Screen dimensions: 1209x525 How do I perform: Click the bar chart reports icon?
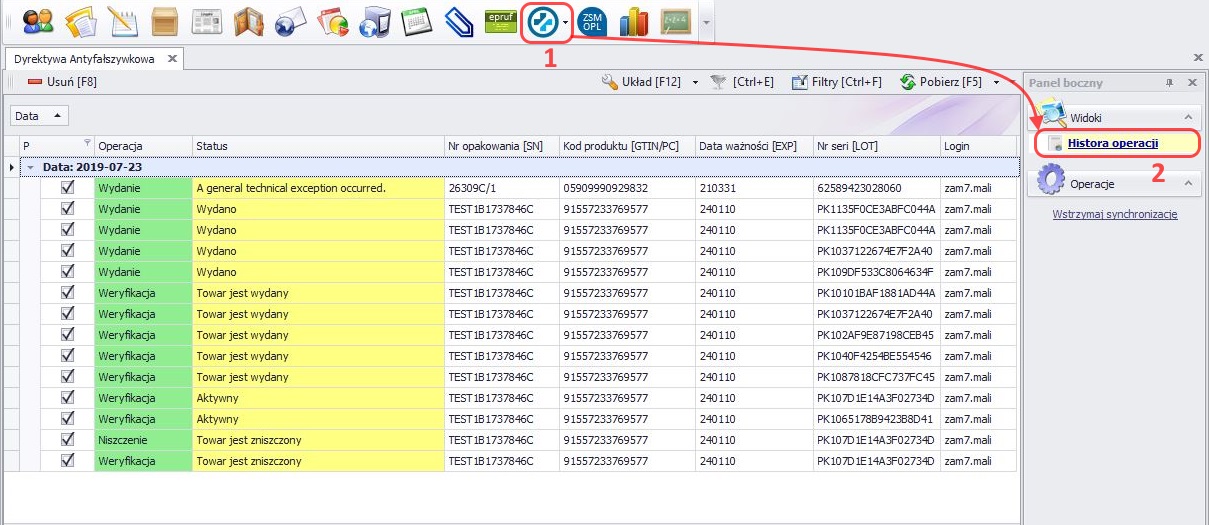634,21
